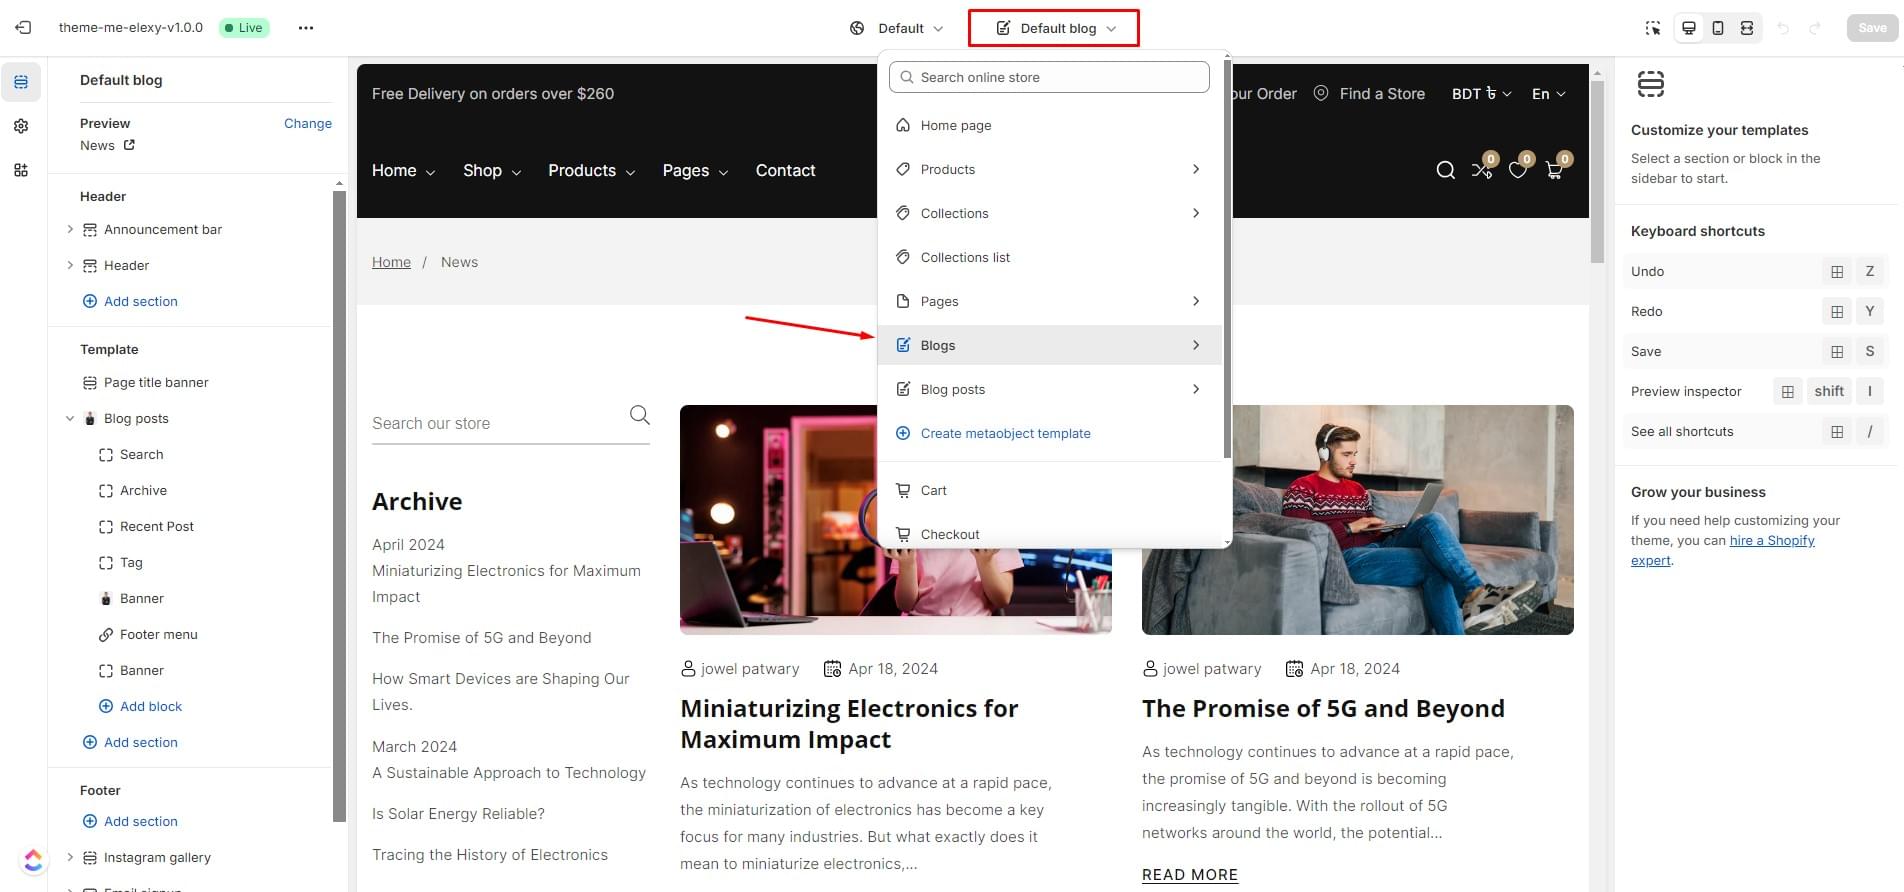Open the BDT currency dropdown
The height and width of the screenshot is (892, 1904).
point(1481,93)
